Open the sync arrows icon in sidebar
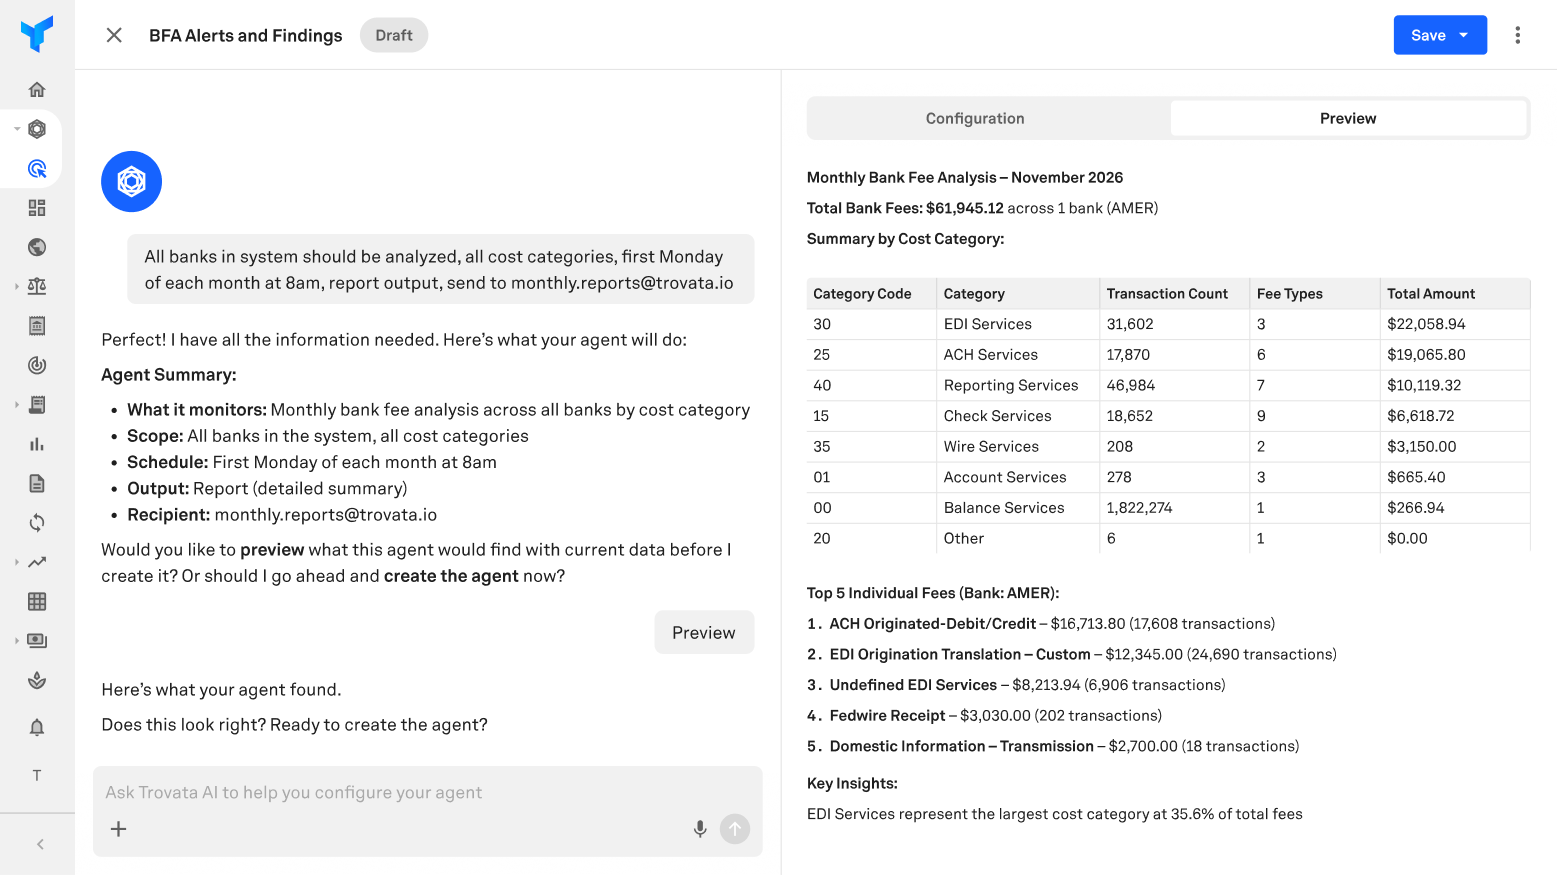1557x875 pixels. pos(37,523)
